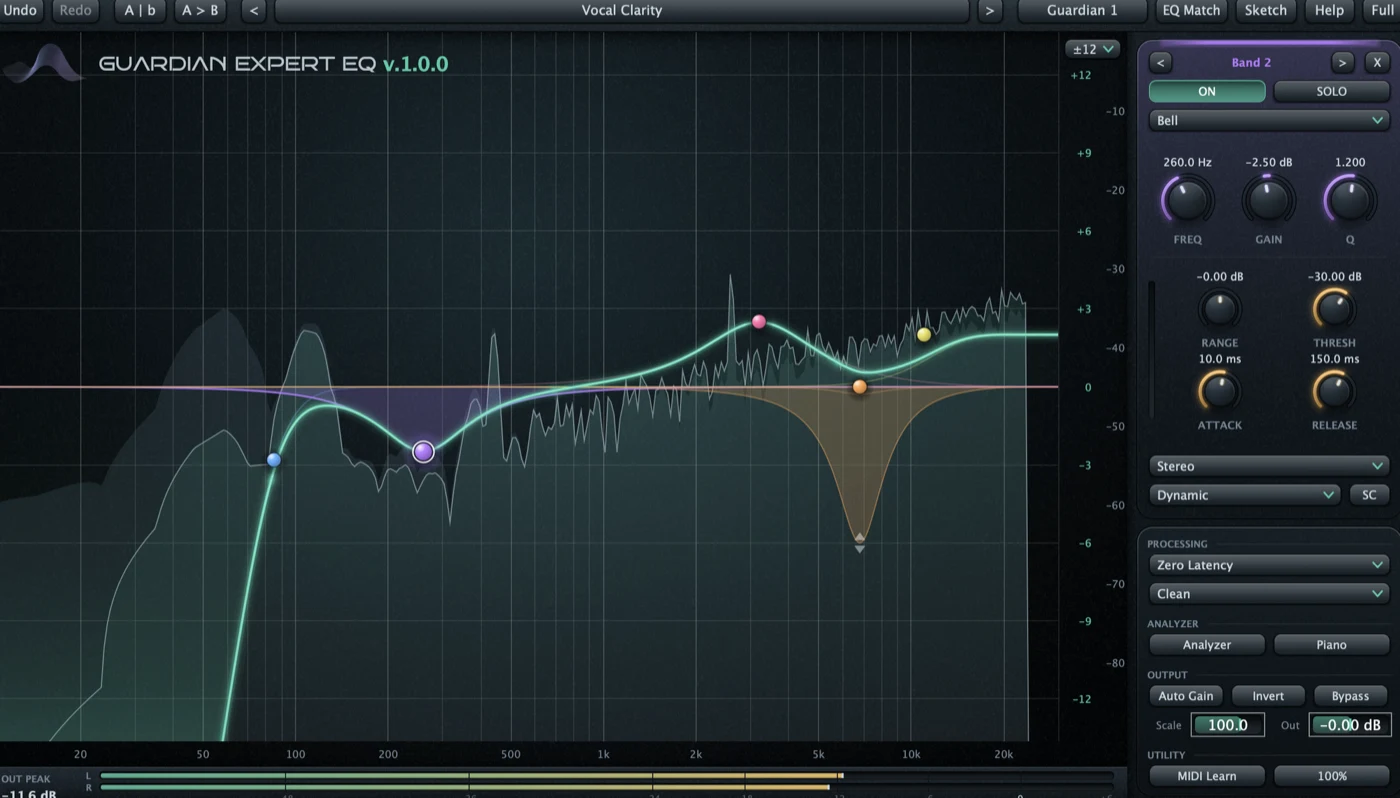
Task: Click the ATTACK knob
Action: click(x=1219, y=391)
